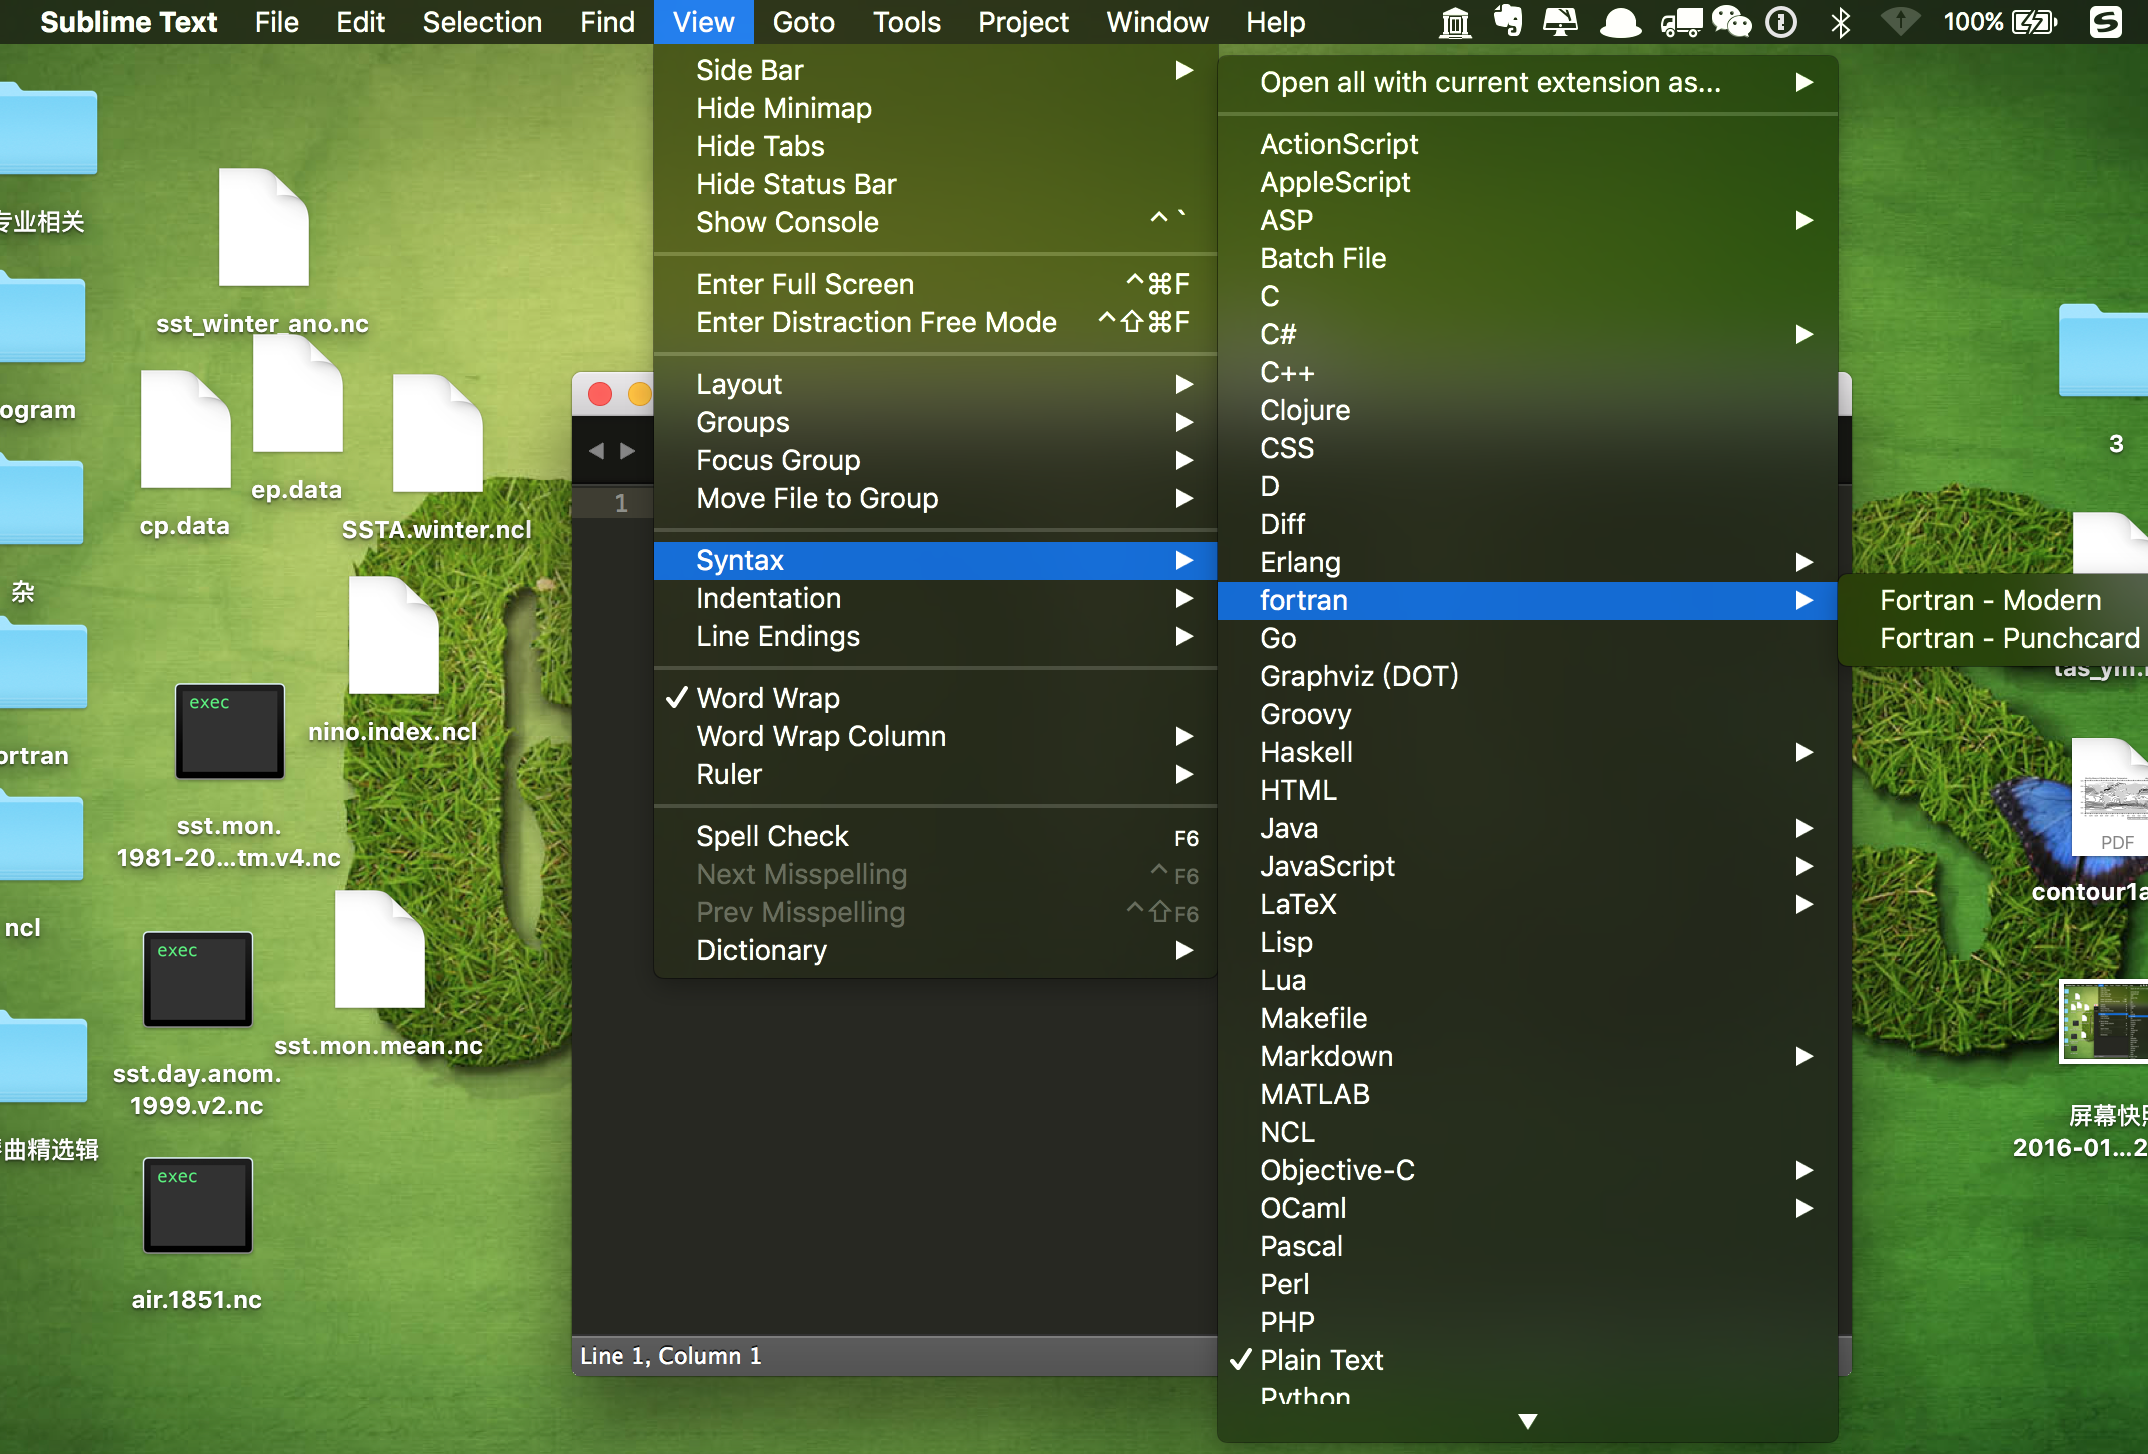The image size is (2148, 1454).
Task: Choose Enter Full Screen from View menu
Action: pyautogui.click(x=805, y=284)
